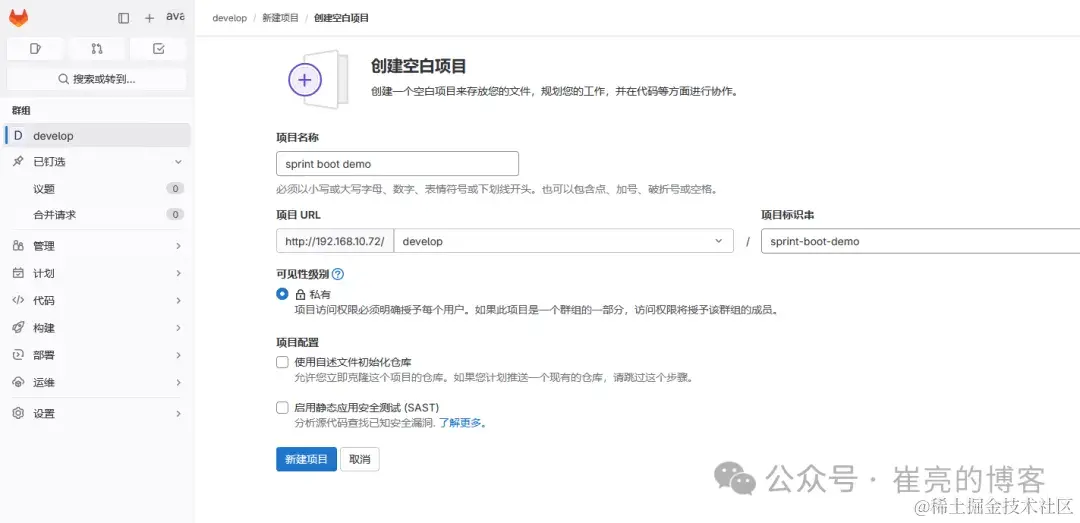Click the 可见性级别 help question icon
Screen dimensions: 1080x523
click(338, 274)
